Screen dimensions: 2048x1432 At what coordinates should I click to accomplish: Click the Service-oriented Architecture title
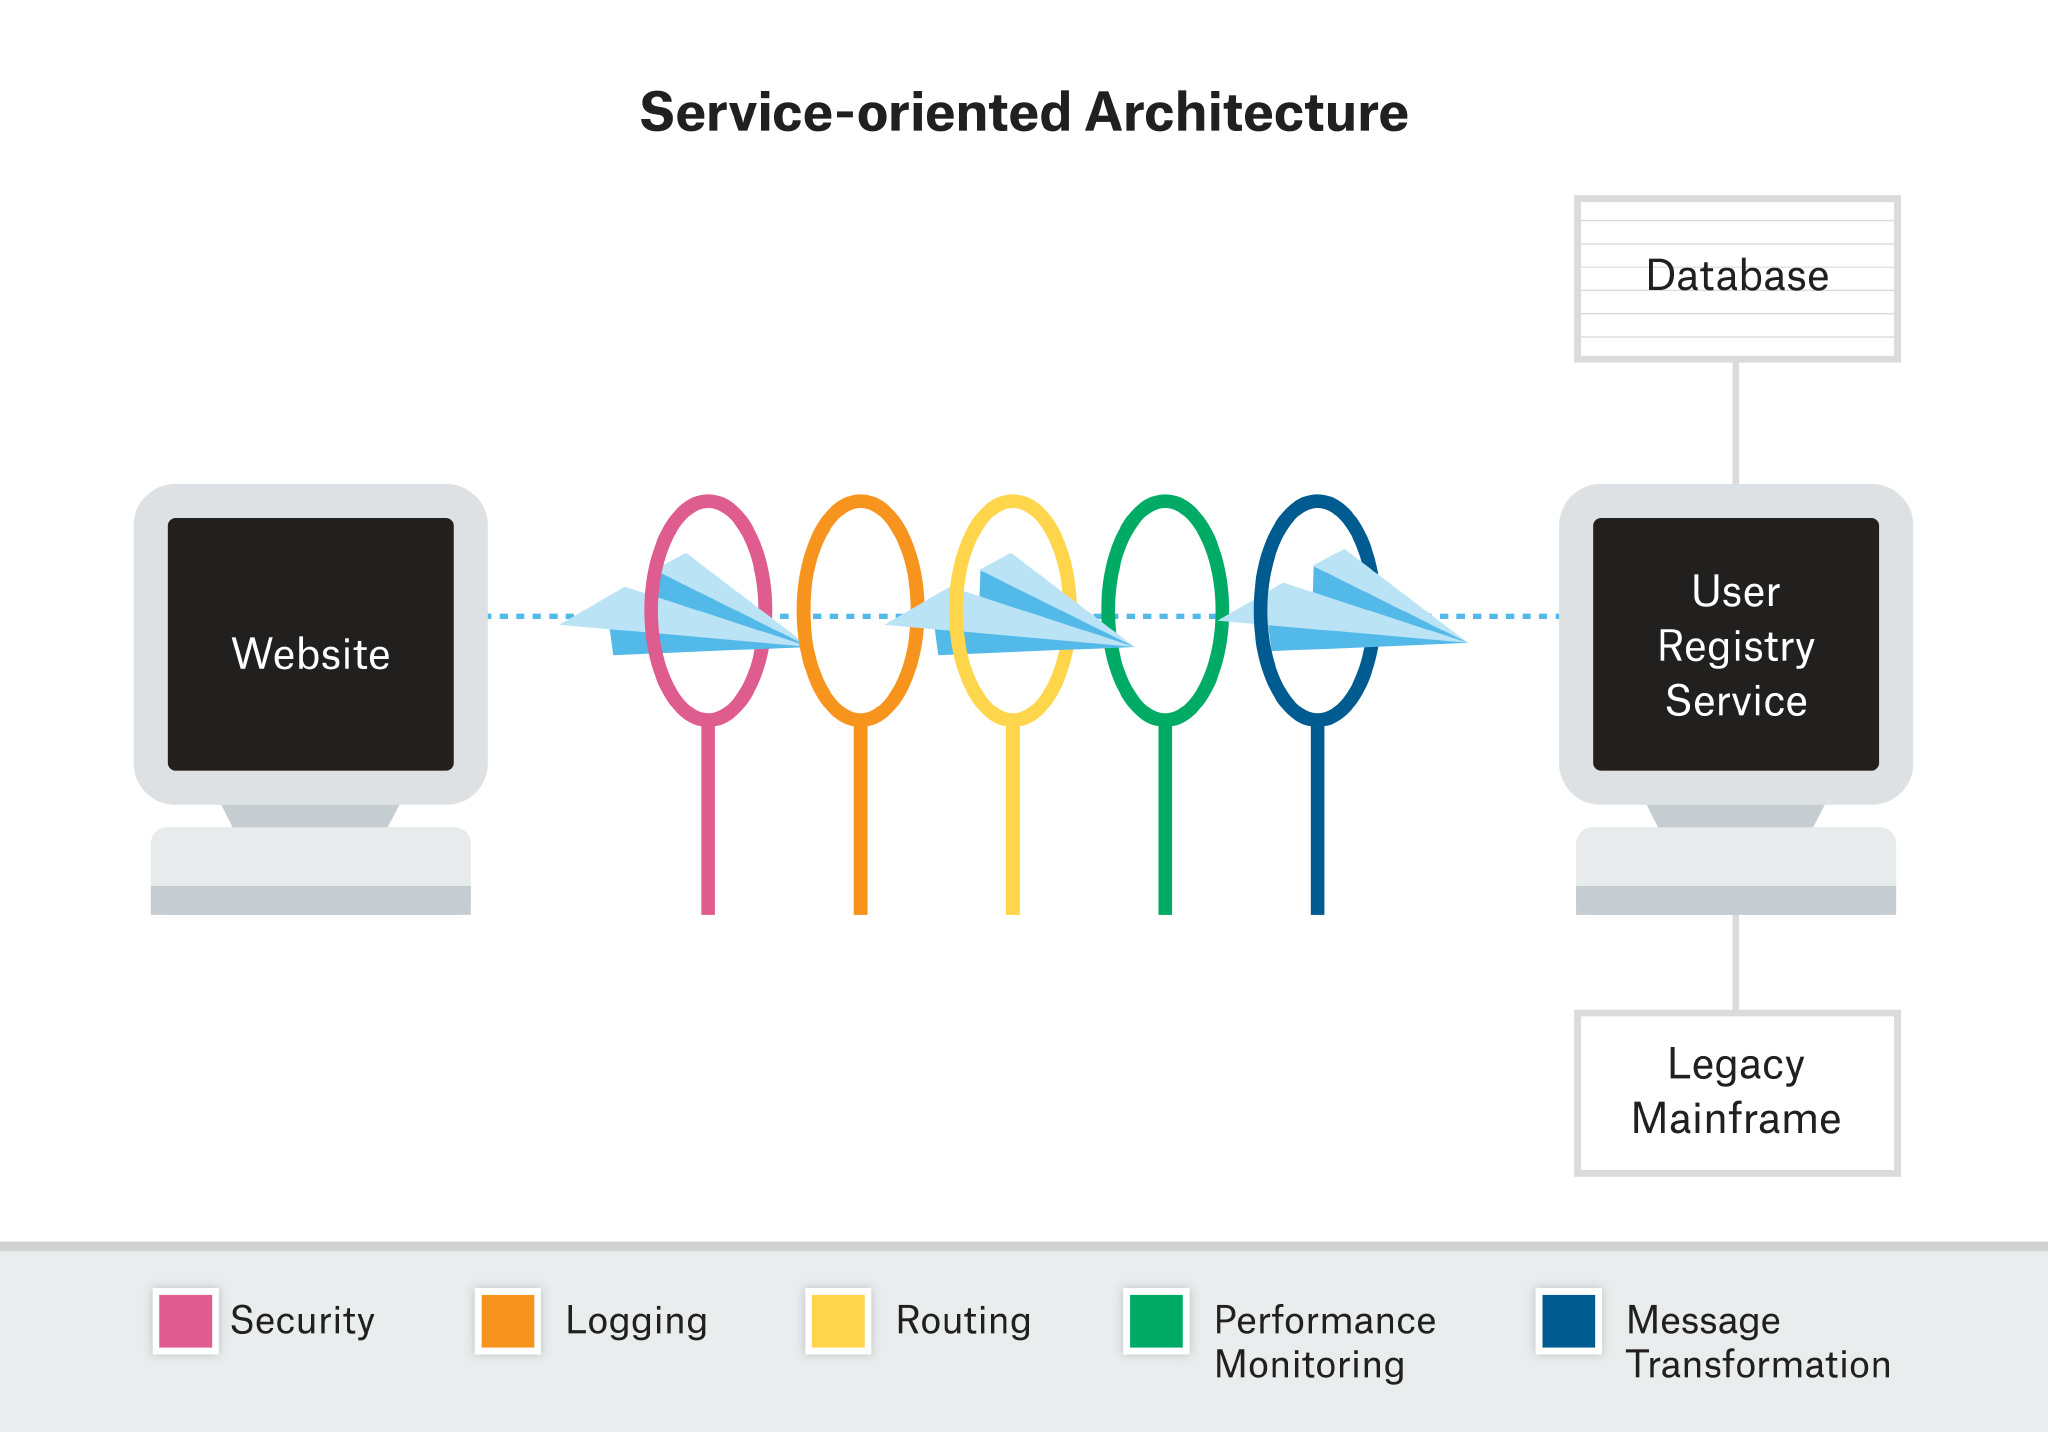tap(1023, 112)
